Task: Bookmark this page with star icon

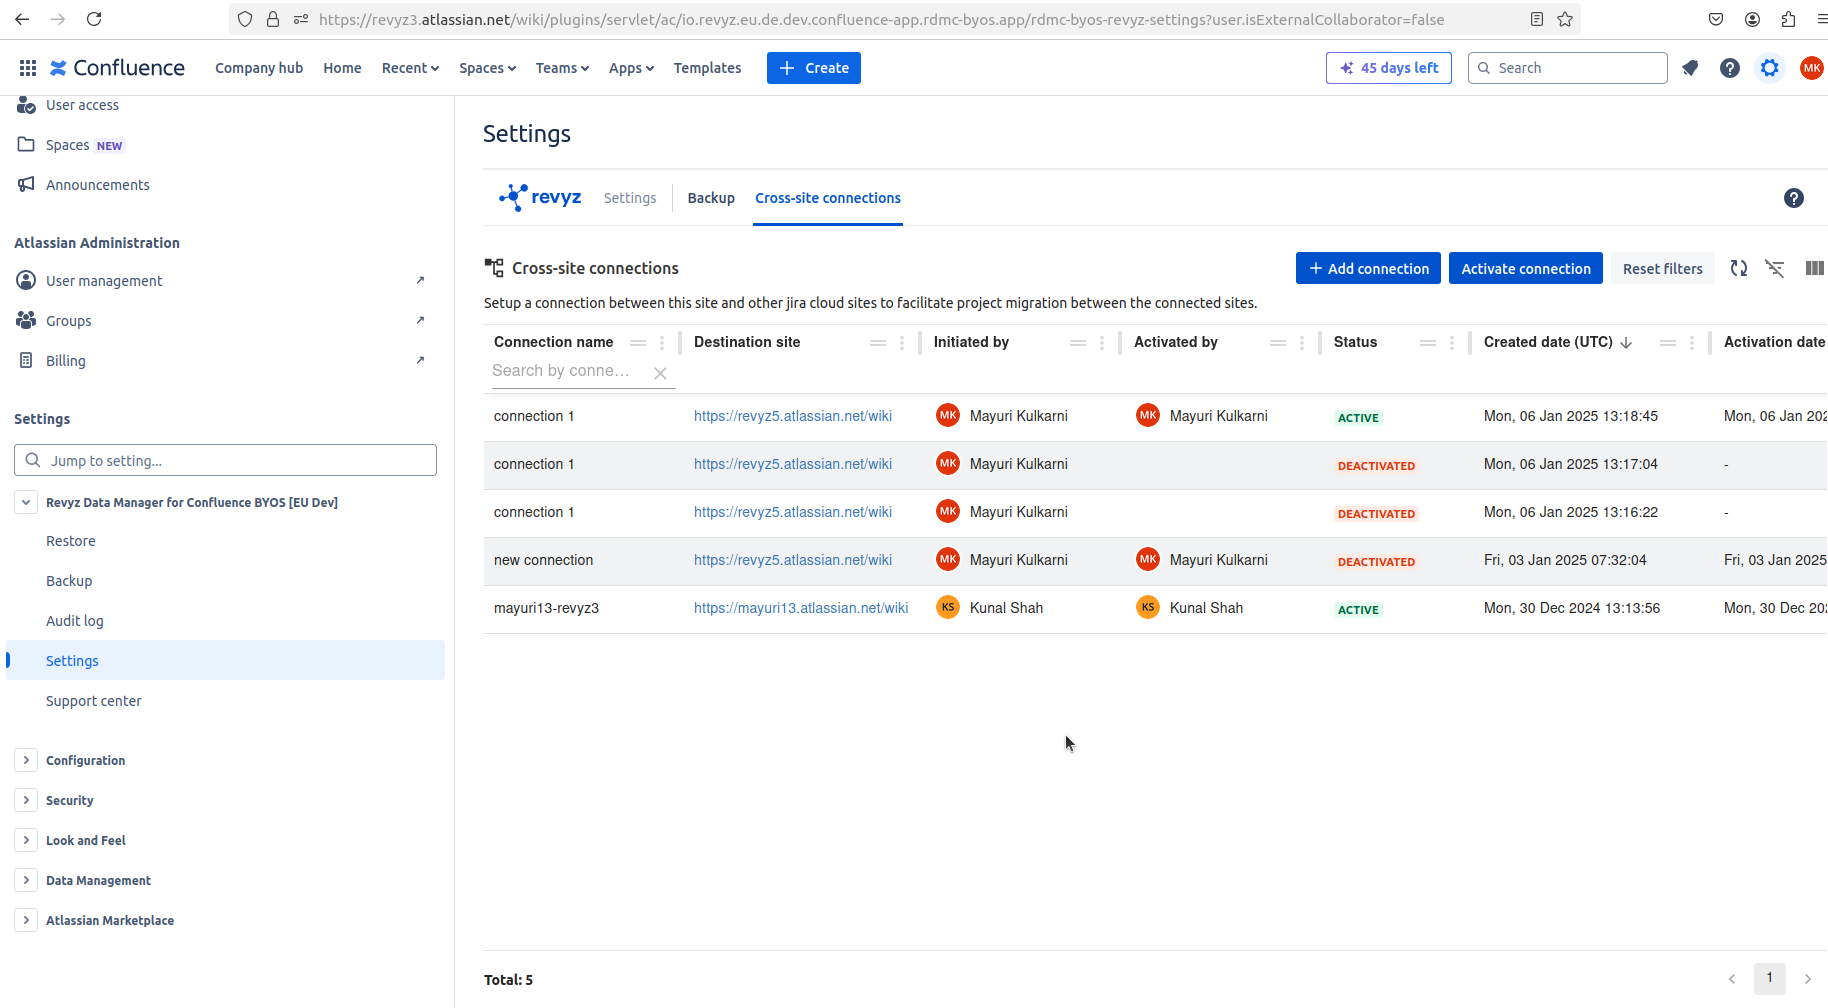Action: click(1565, 19)
